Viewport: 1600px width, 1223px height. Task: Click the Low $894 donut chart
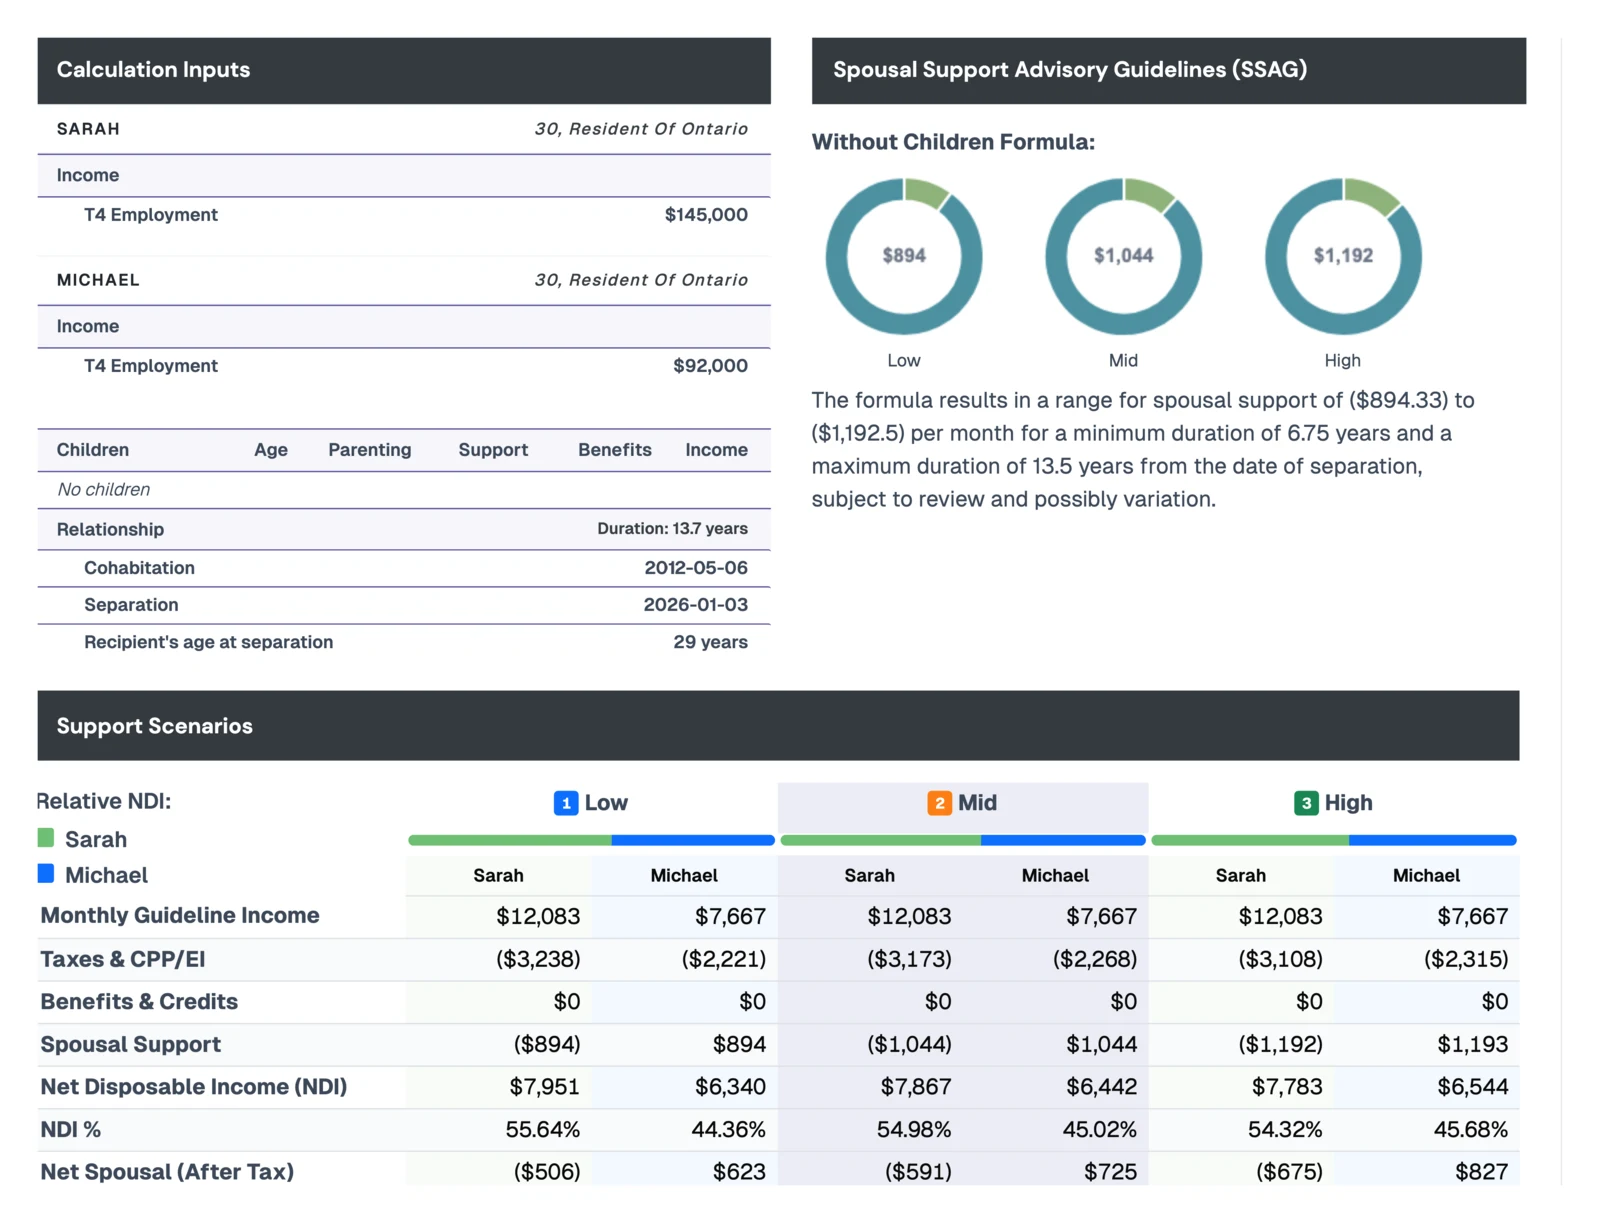(904, 256)
